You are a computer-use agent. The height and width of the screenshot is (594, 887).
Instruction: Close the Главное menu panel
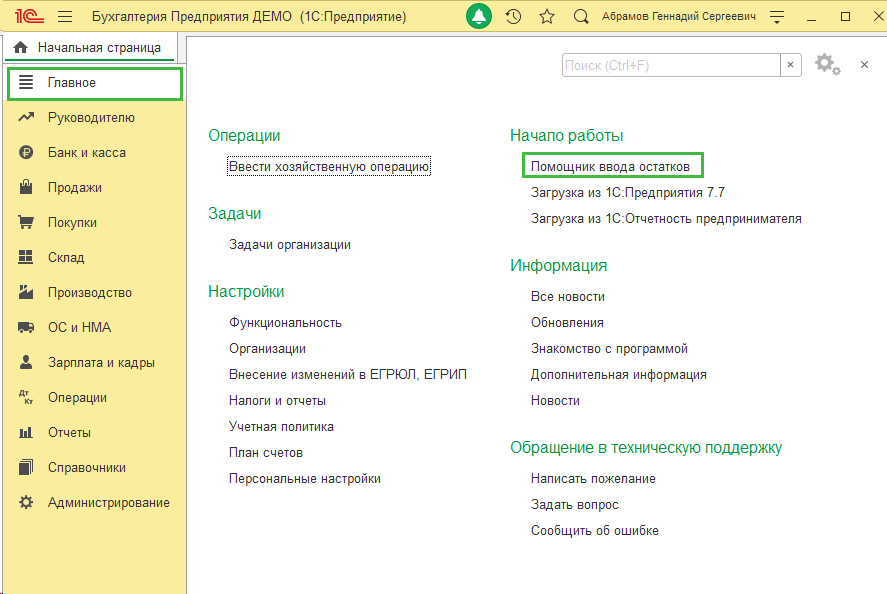[864, 64]
